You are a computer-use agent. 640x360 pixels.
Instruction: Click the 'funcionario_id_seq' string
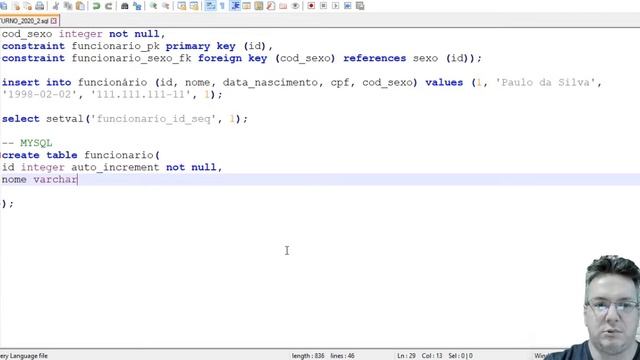[x=153, y=119]
